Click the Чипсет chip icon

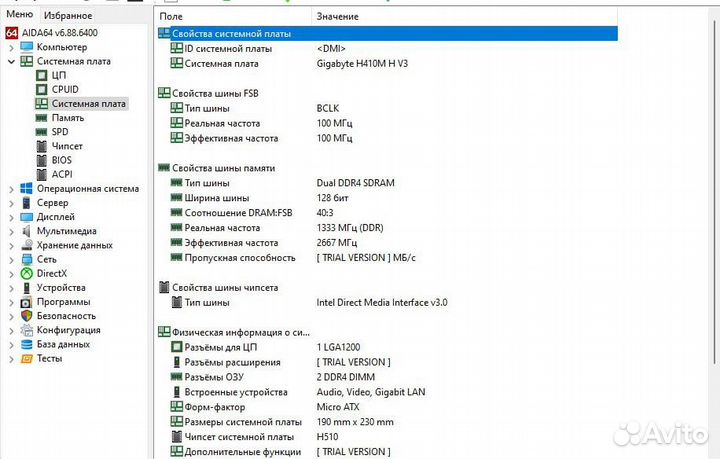[x=41, y=146]
